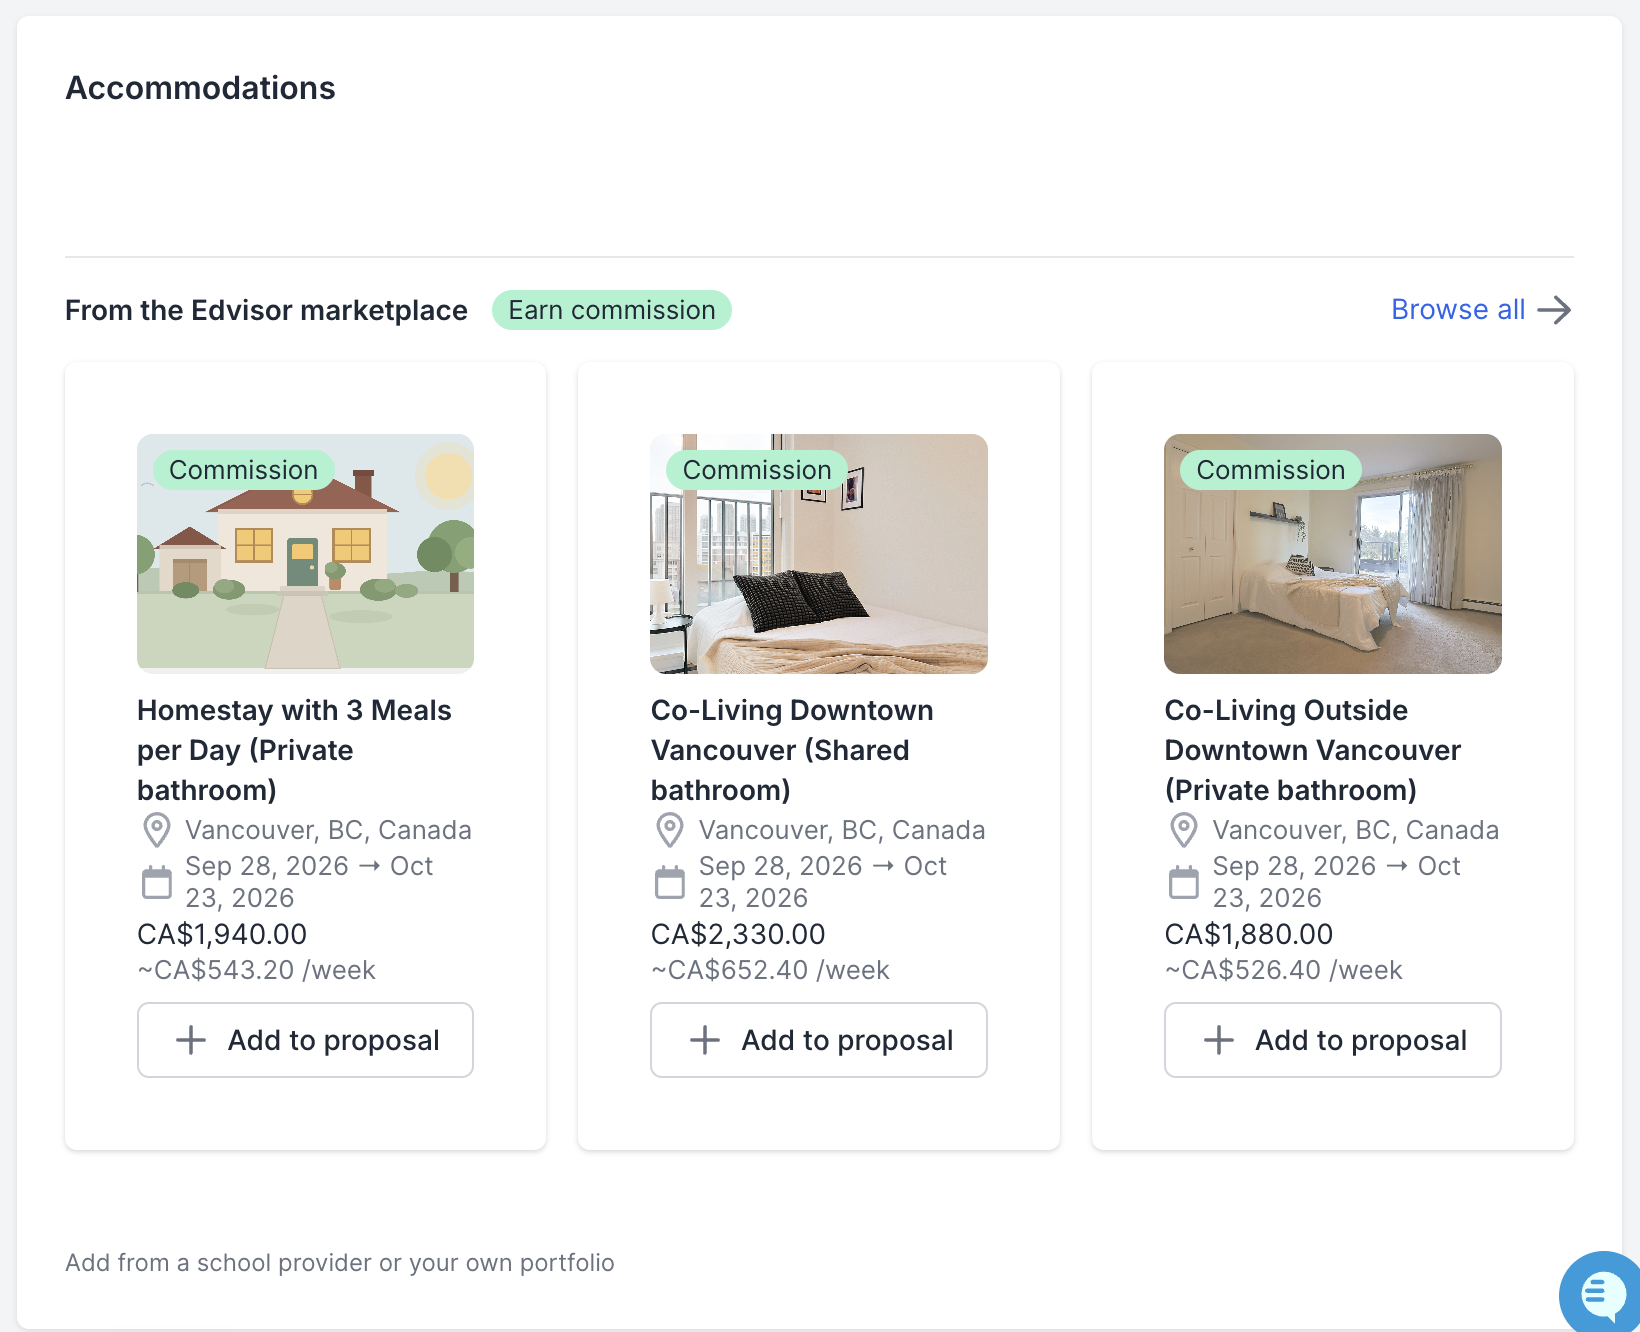Click Add from a school provider text

click(340, 1263)
